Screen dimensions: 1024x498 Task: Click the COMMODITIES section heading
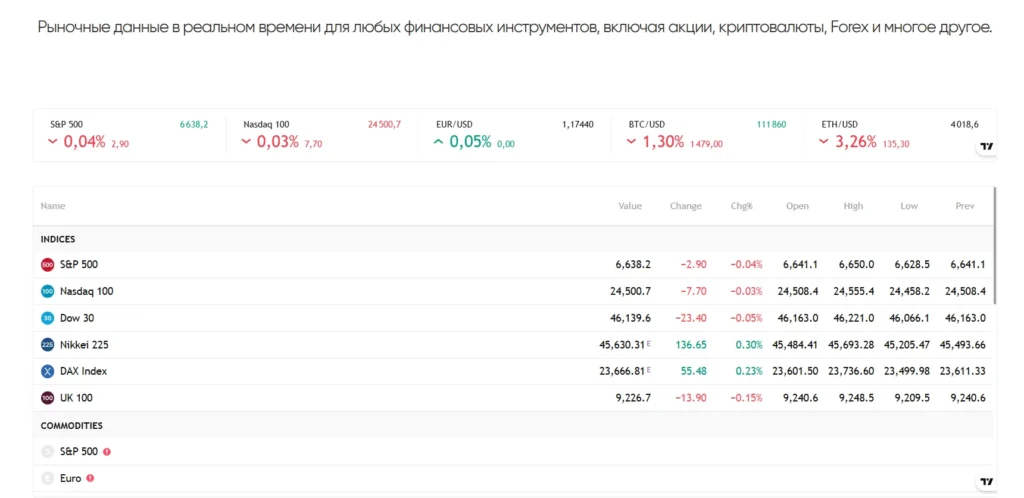click(72, 426)
